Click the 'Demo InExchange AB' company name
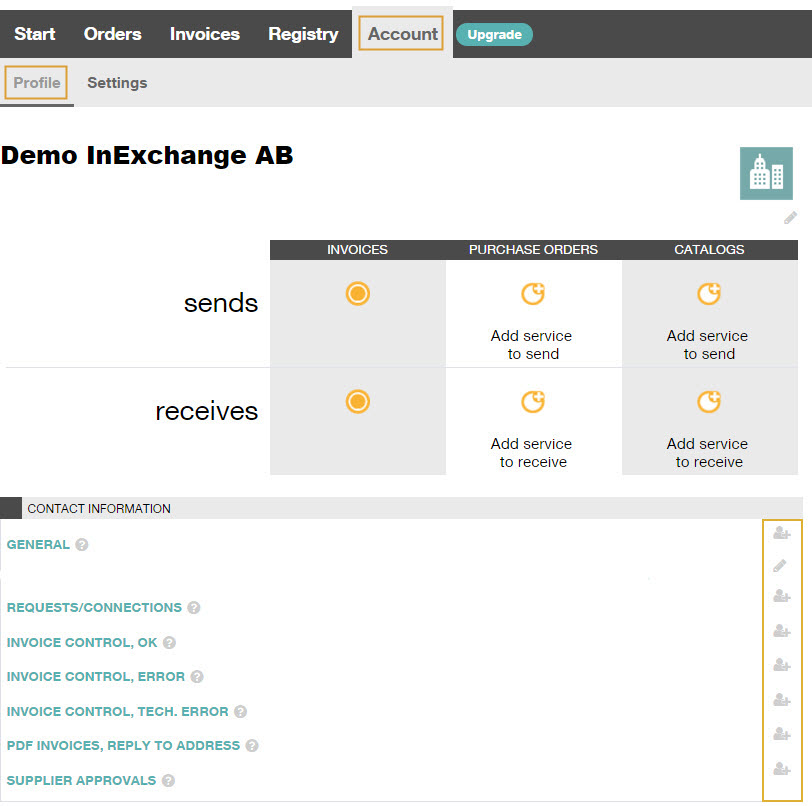This screenshot has width=812, height=806. pos(147,155)
